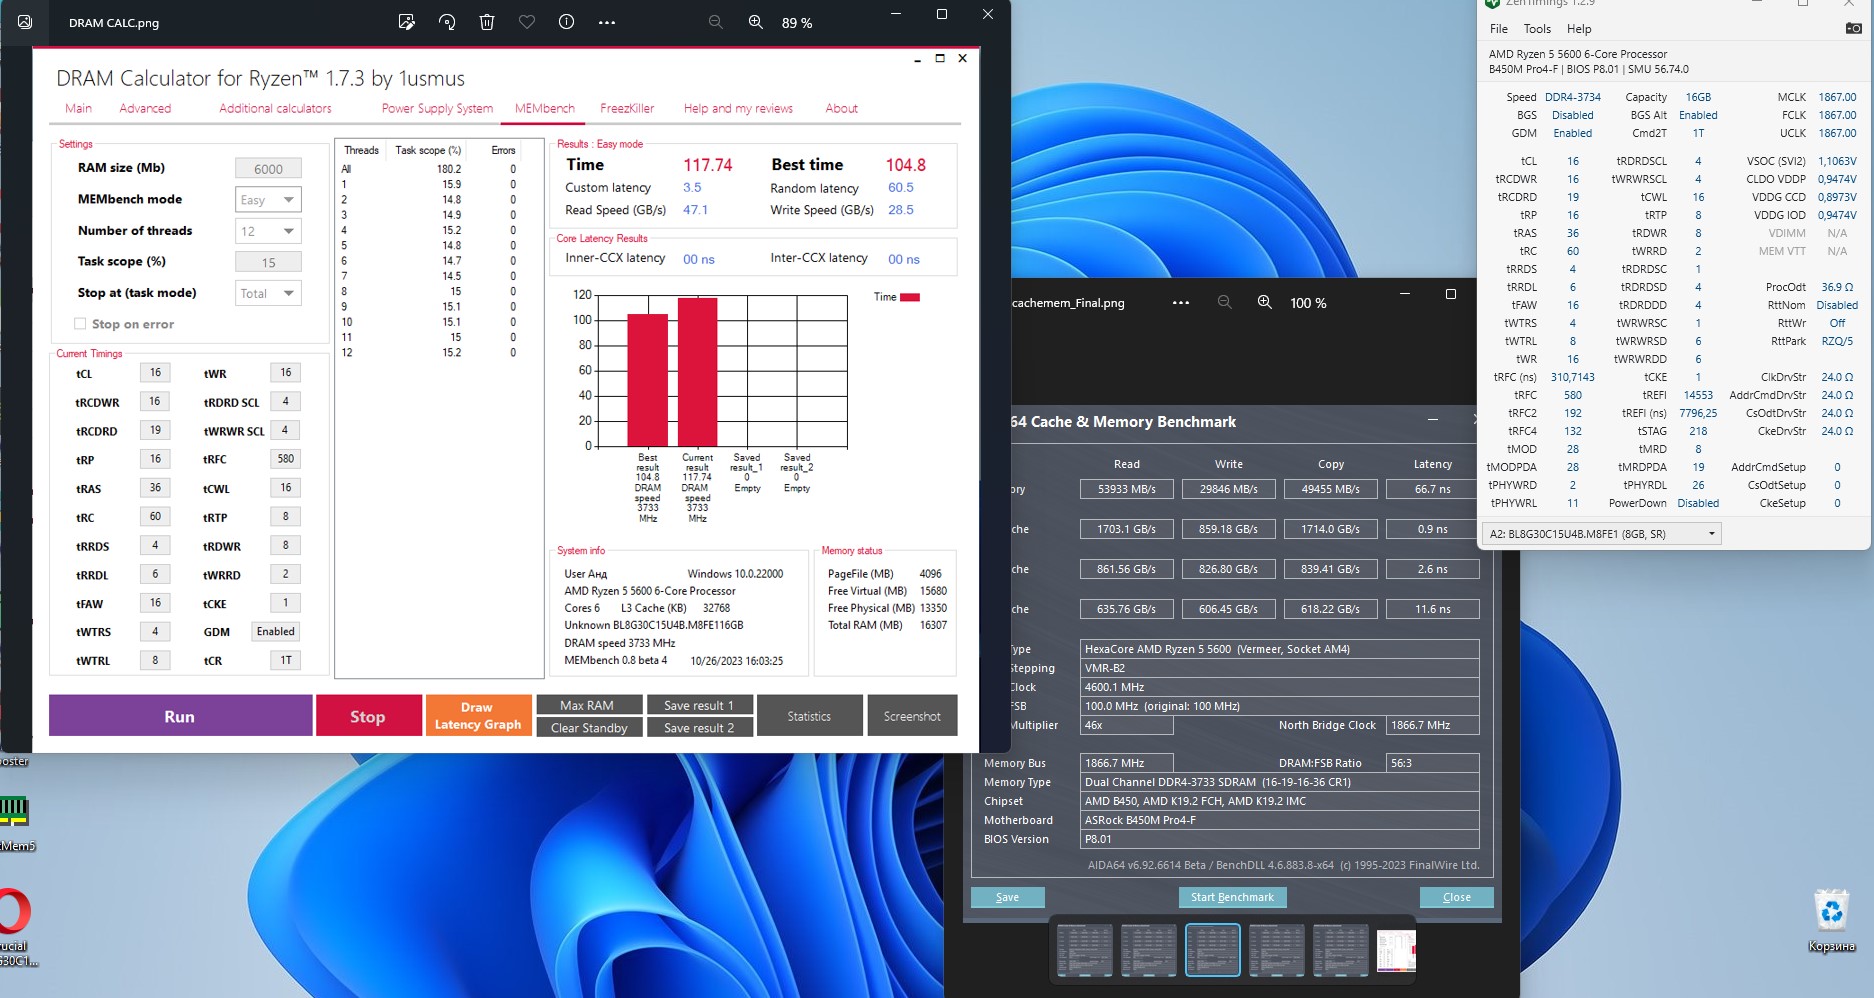Open the See more menu in DRAM CALC window
The height and width of the screenshot is (998, 1874).
[x=607, y=22]
